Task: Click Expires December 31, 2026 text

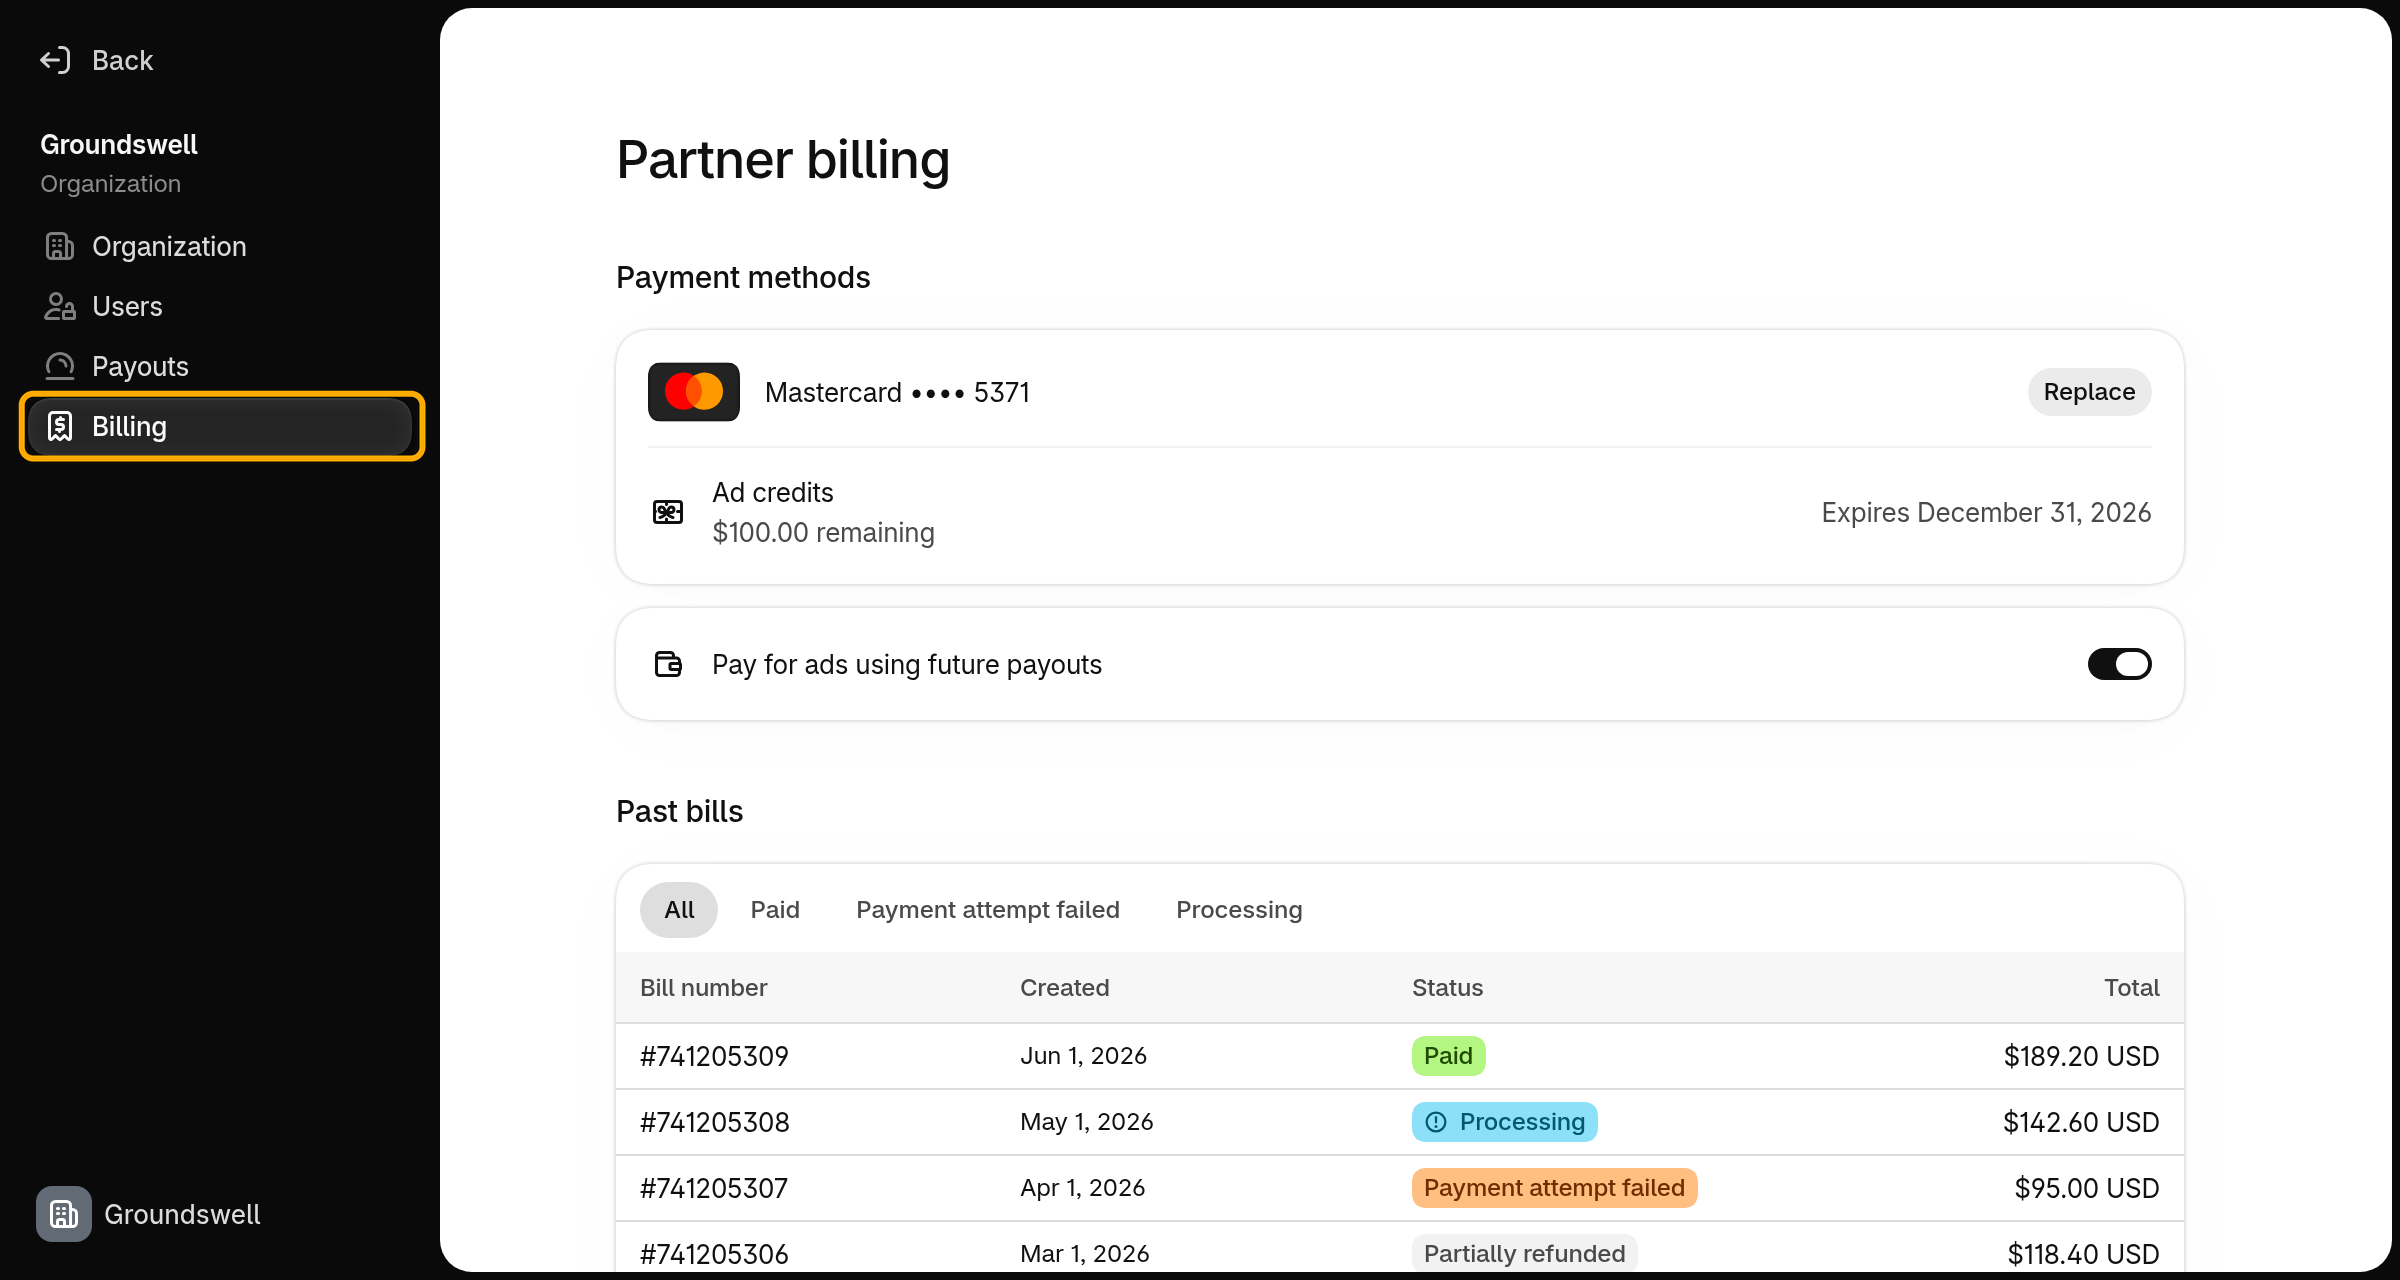Action: 1986,512
